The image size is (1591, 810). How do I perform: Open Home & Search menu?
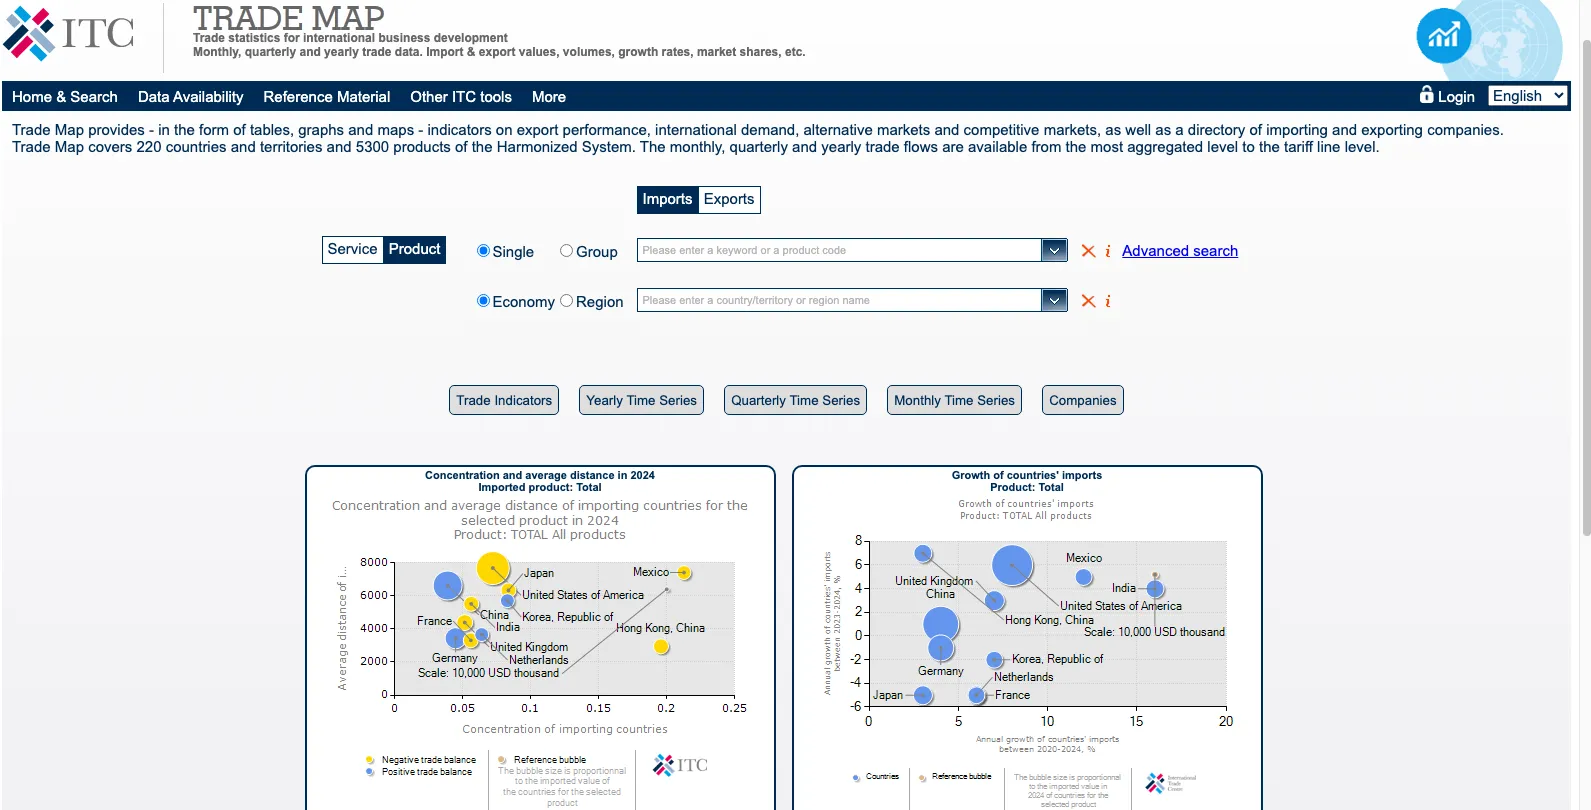coord(65,97)
